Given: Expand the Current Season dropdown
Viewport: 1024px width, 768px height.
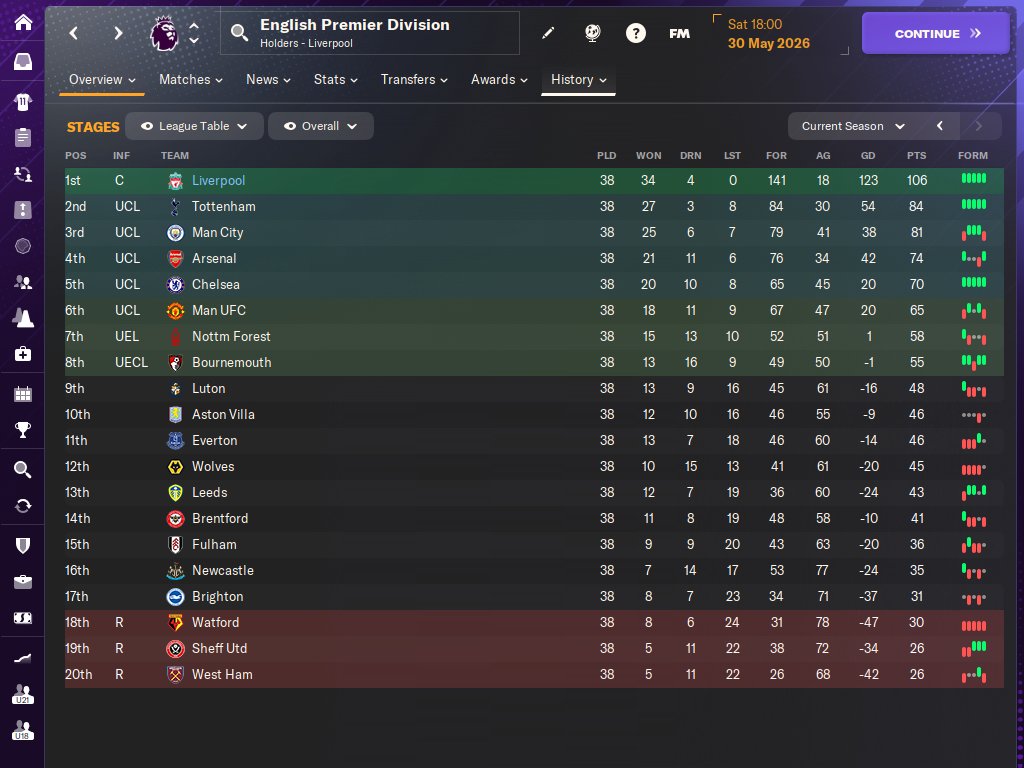Looking at the screenshot, I should (853, 126).
